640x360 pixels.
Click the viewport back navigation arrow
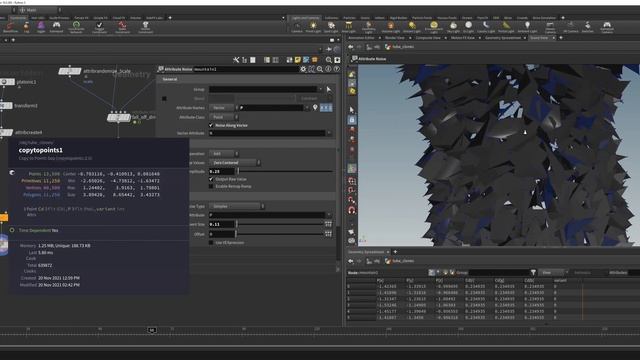pos(351,47)
